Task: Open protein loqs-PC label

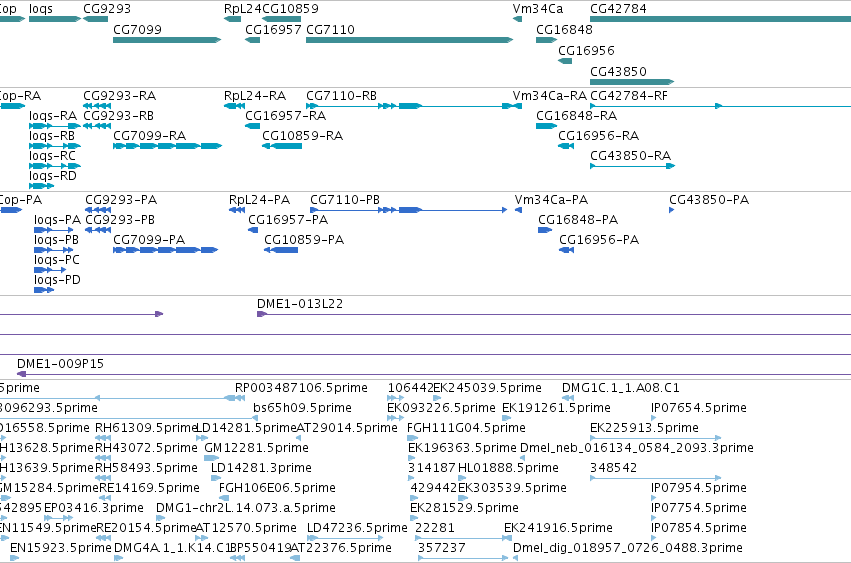Action: click(56, 260)
